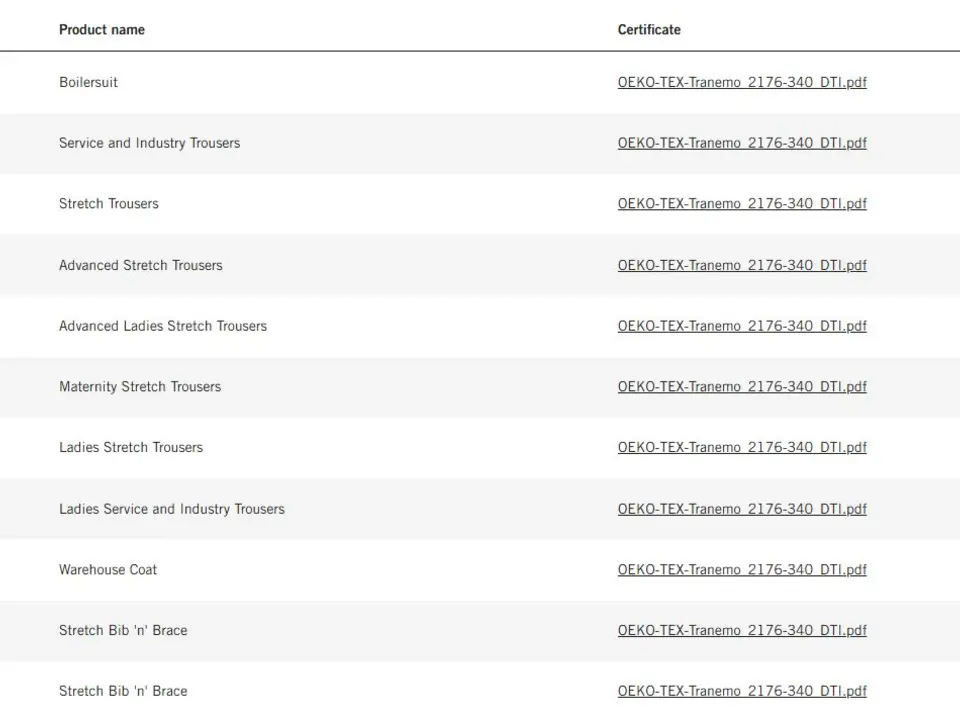Open the Stretch Trousers certificate PDF link
This screenshot has width=960, height=720.
(x=742, y=203)
